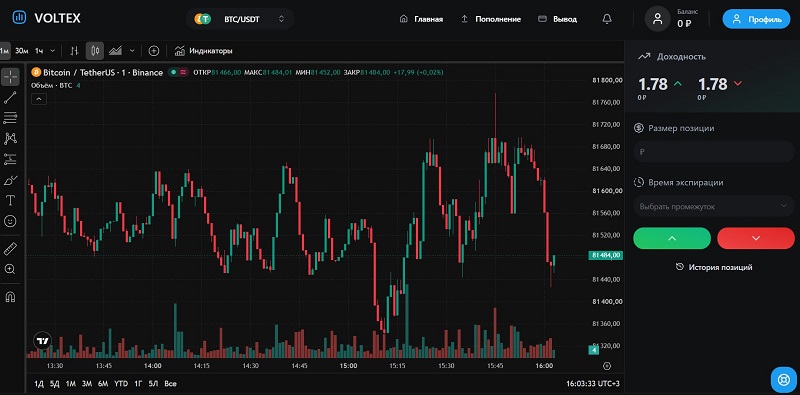800x395 pixels.
Task: Open the Индикаторы indicators menu
Action: 204,51
